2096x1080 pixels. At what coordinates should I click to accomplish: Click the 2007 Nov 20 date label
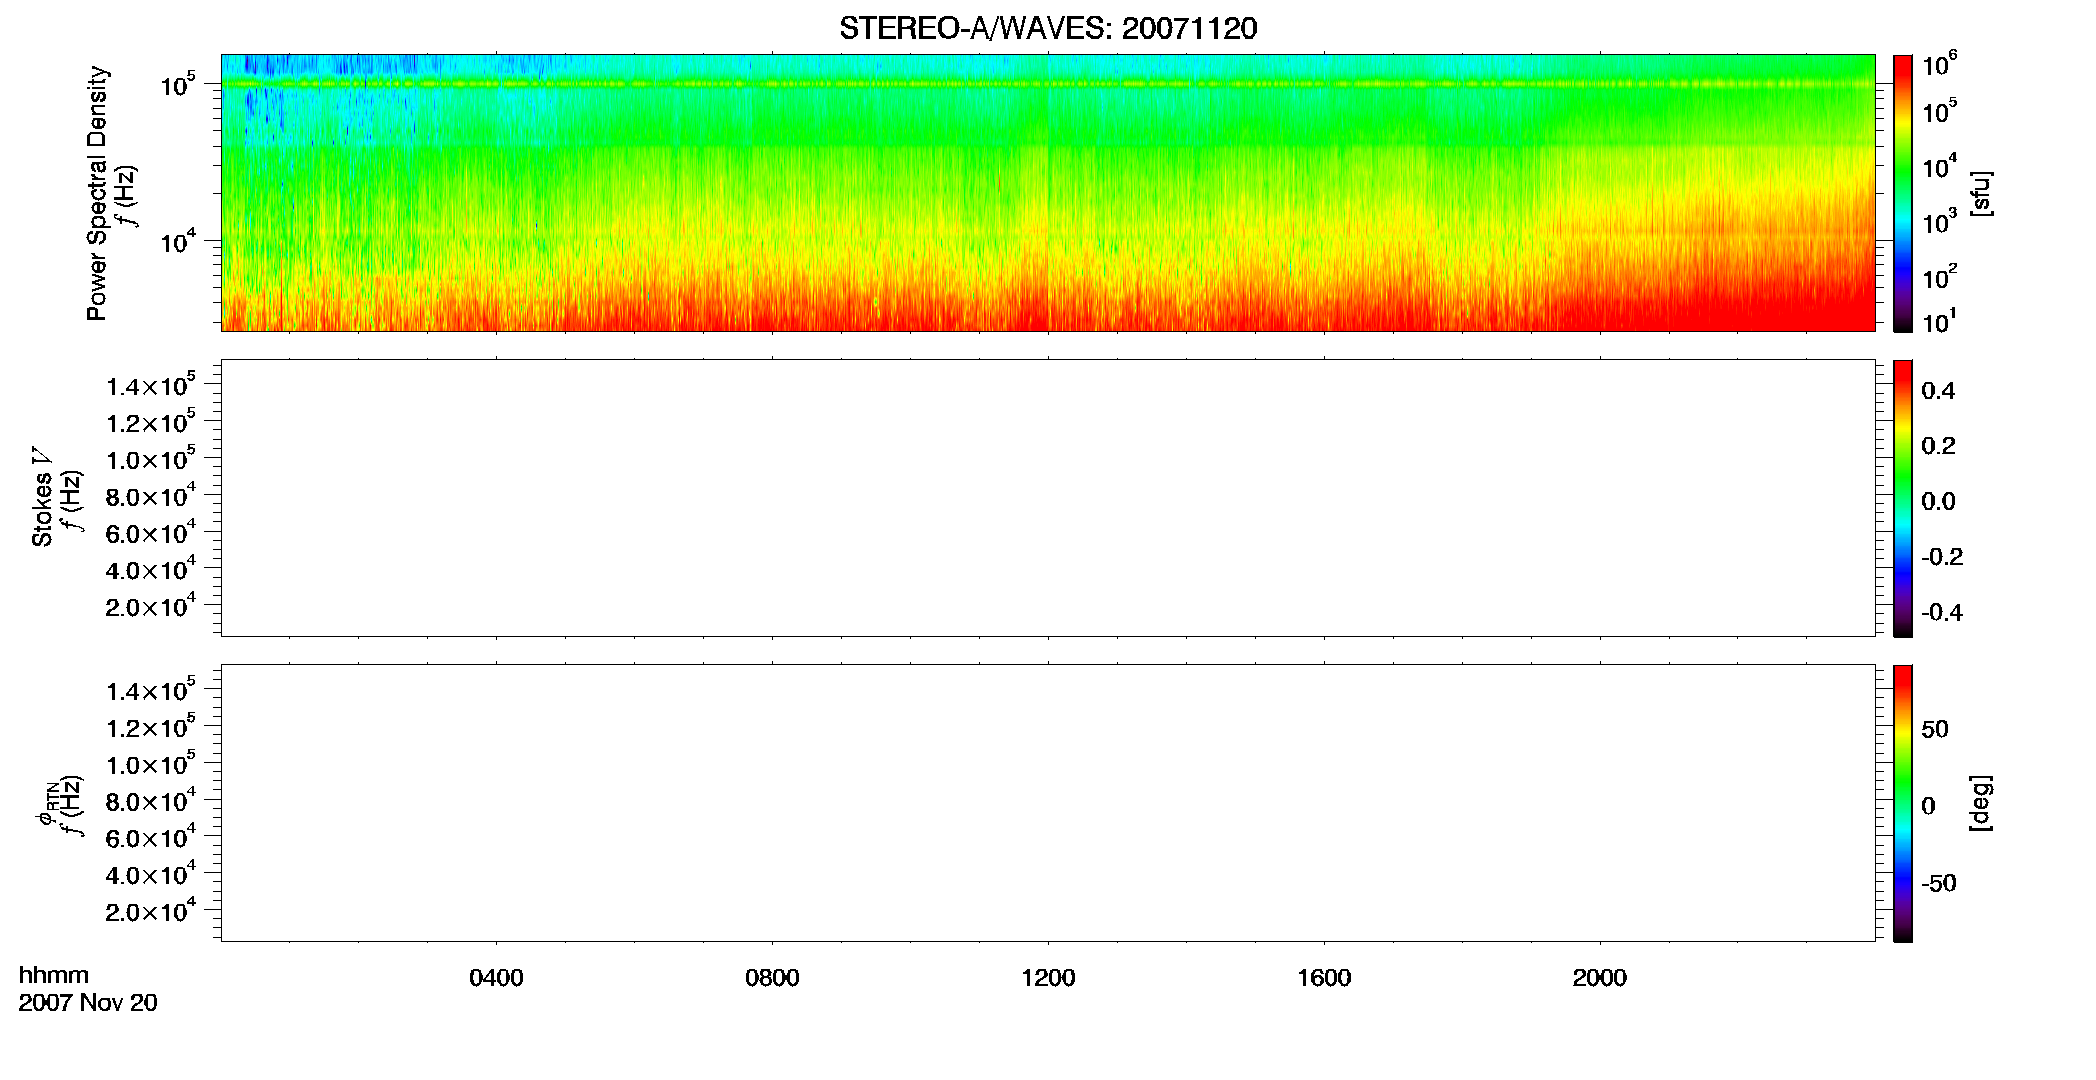point(88,1003)
